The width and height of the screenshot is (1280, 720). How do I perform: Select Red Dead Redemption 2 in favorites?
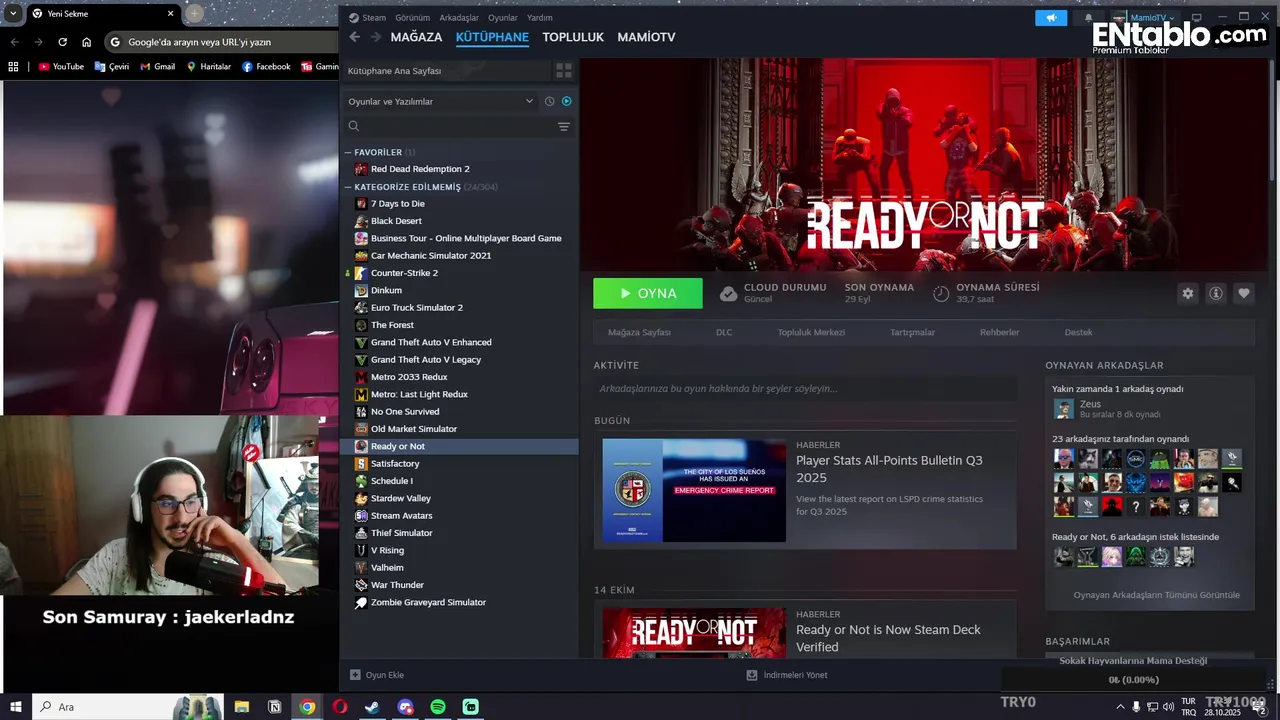pos(420,169)
